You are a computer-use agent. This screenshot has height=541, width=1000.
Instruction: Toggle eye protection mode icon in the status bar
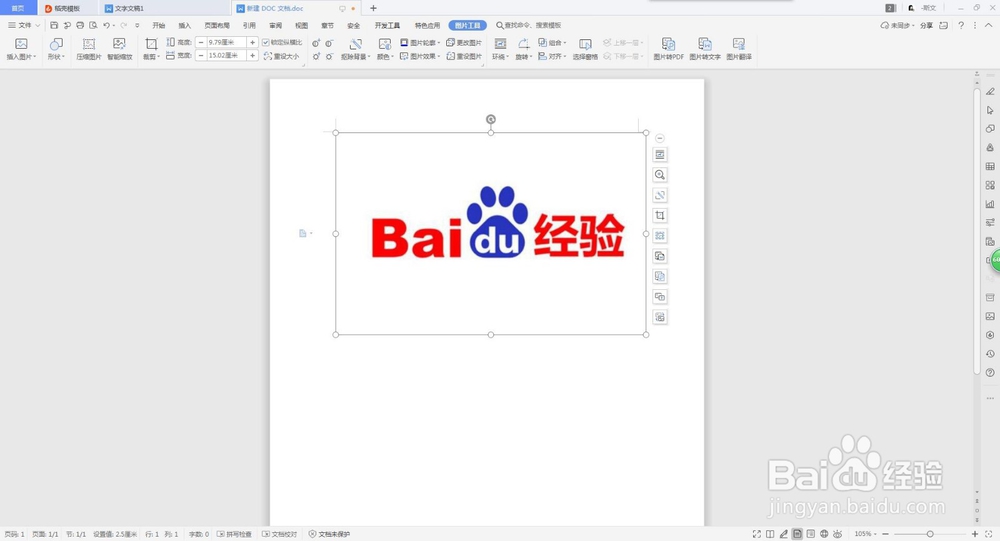837,534
